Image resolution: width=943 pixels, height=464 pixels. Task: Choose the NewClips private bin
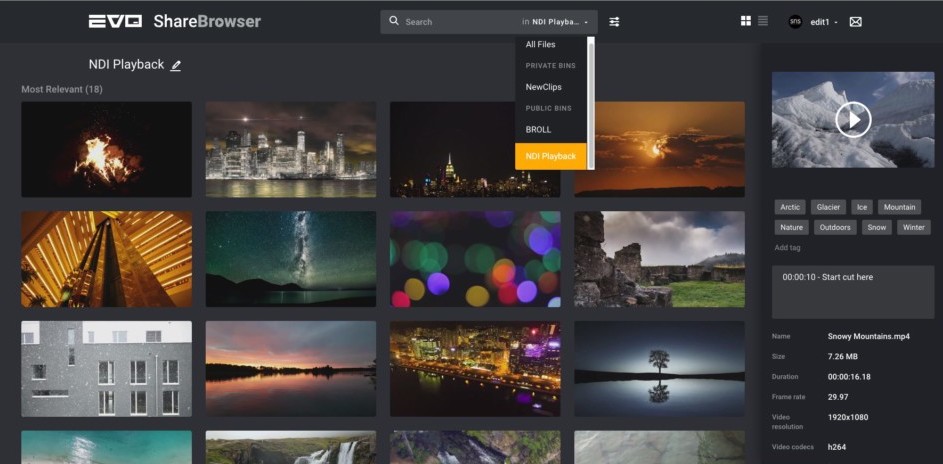coord(543,87)
